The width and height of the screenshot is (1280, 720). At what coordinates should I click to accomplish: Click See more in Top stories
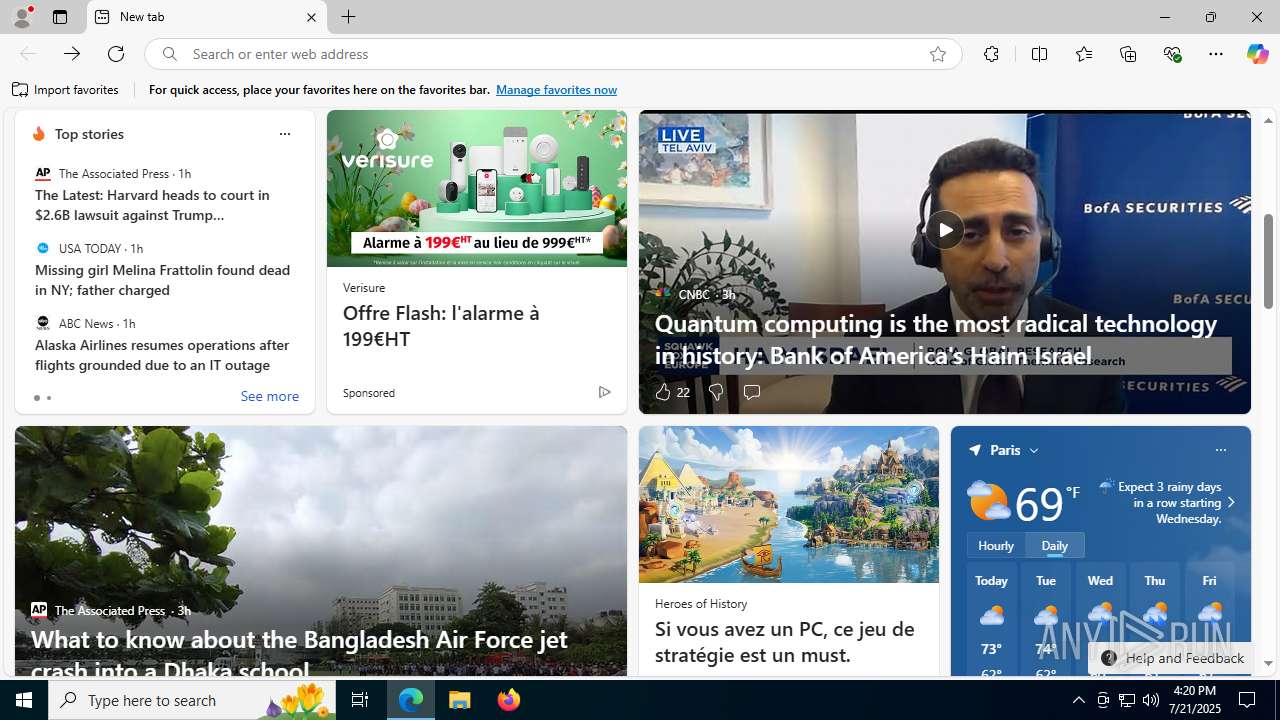coord(269,397)
